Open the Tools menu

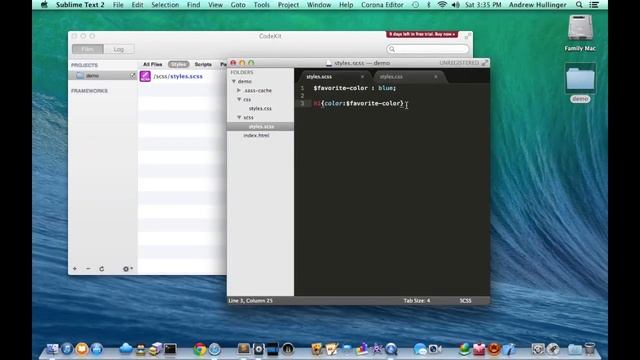pos(261,5)
